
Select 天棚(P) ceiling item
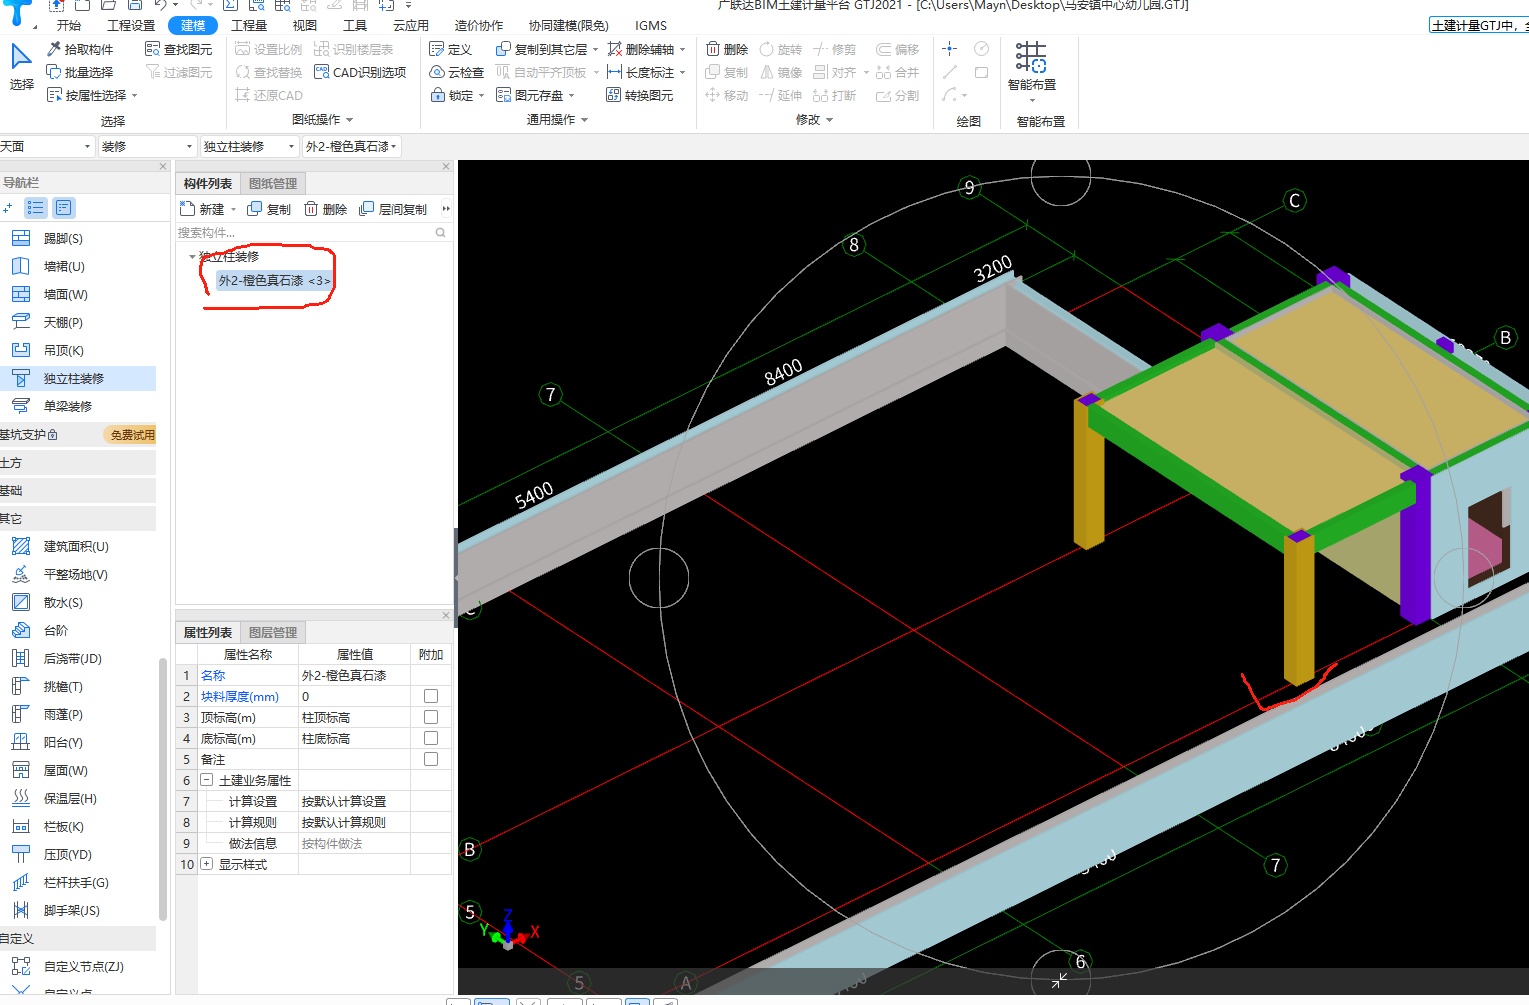click(x=62, y=323)
